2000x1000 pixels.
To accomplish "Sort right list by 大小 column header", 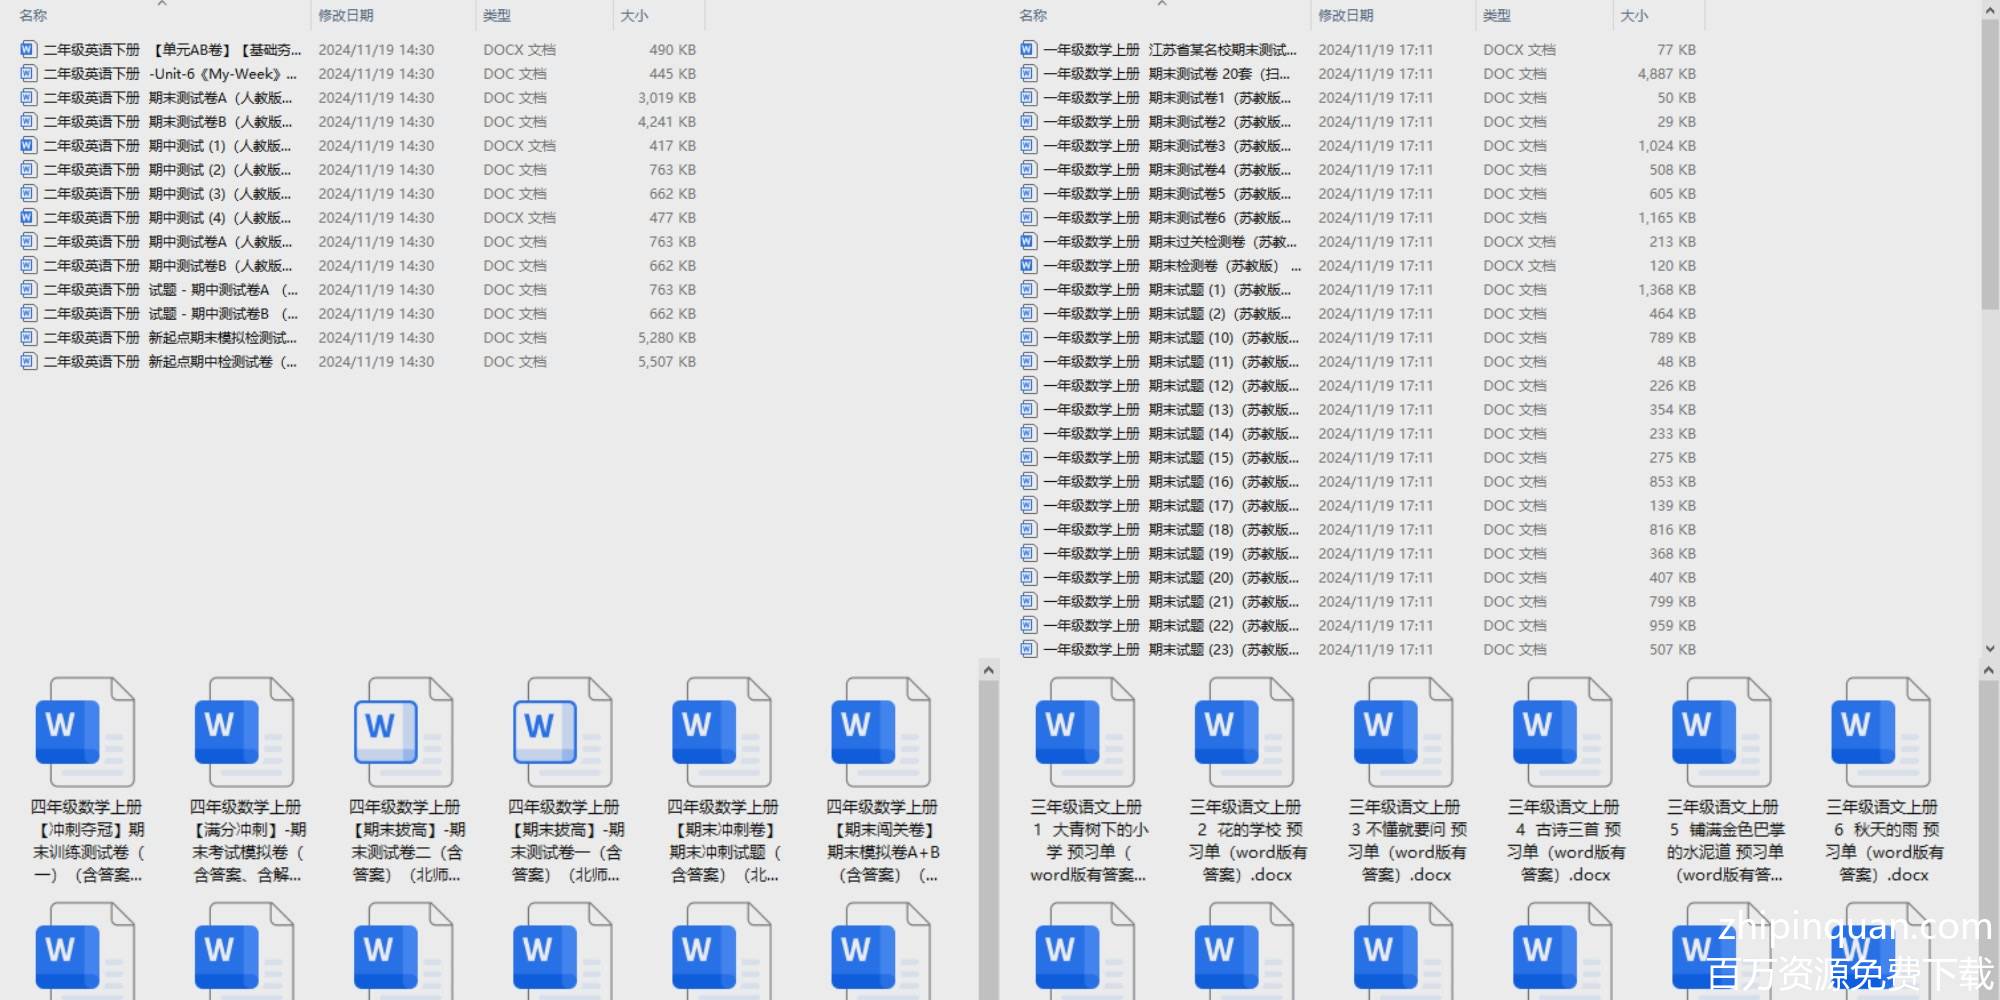I will pyautogui.click(x=1634, y=16).
